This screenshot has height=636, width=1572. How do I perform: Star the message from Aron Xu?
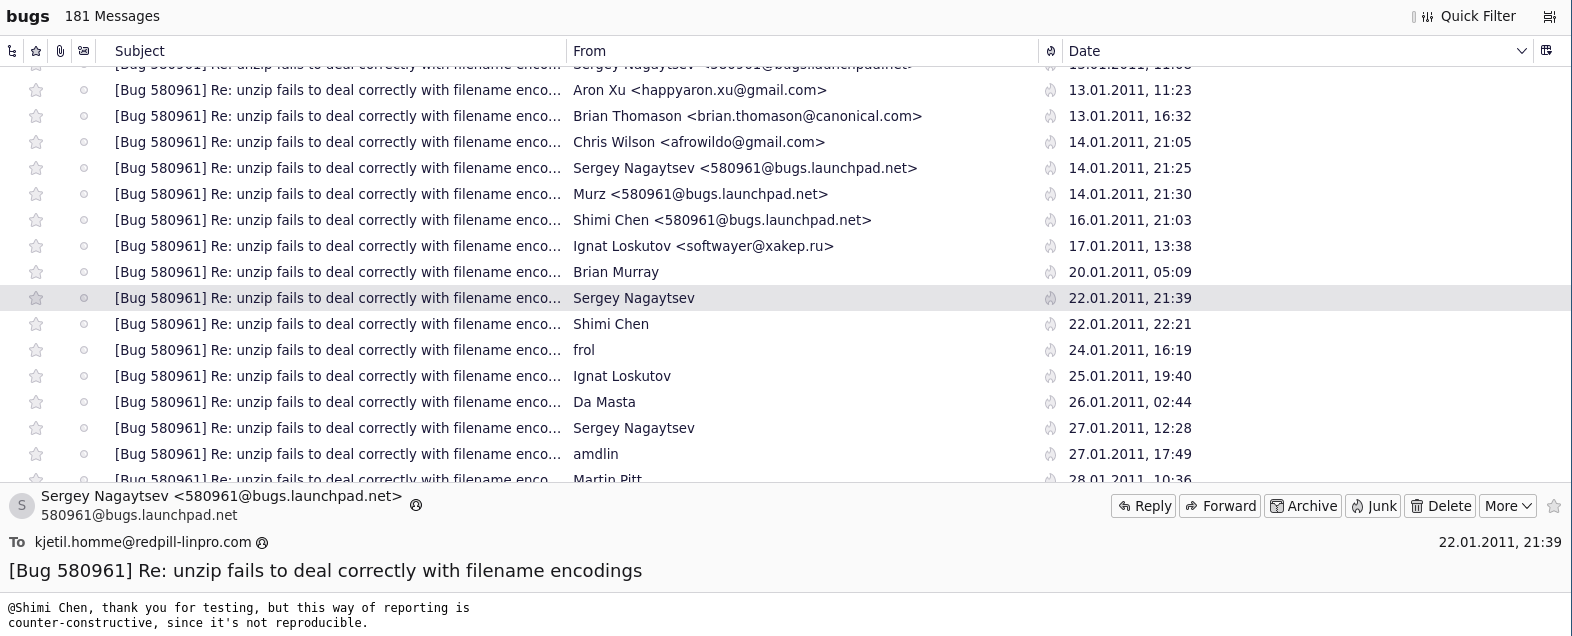pyautogui.click(x=36, y=90)
